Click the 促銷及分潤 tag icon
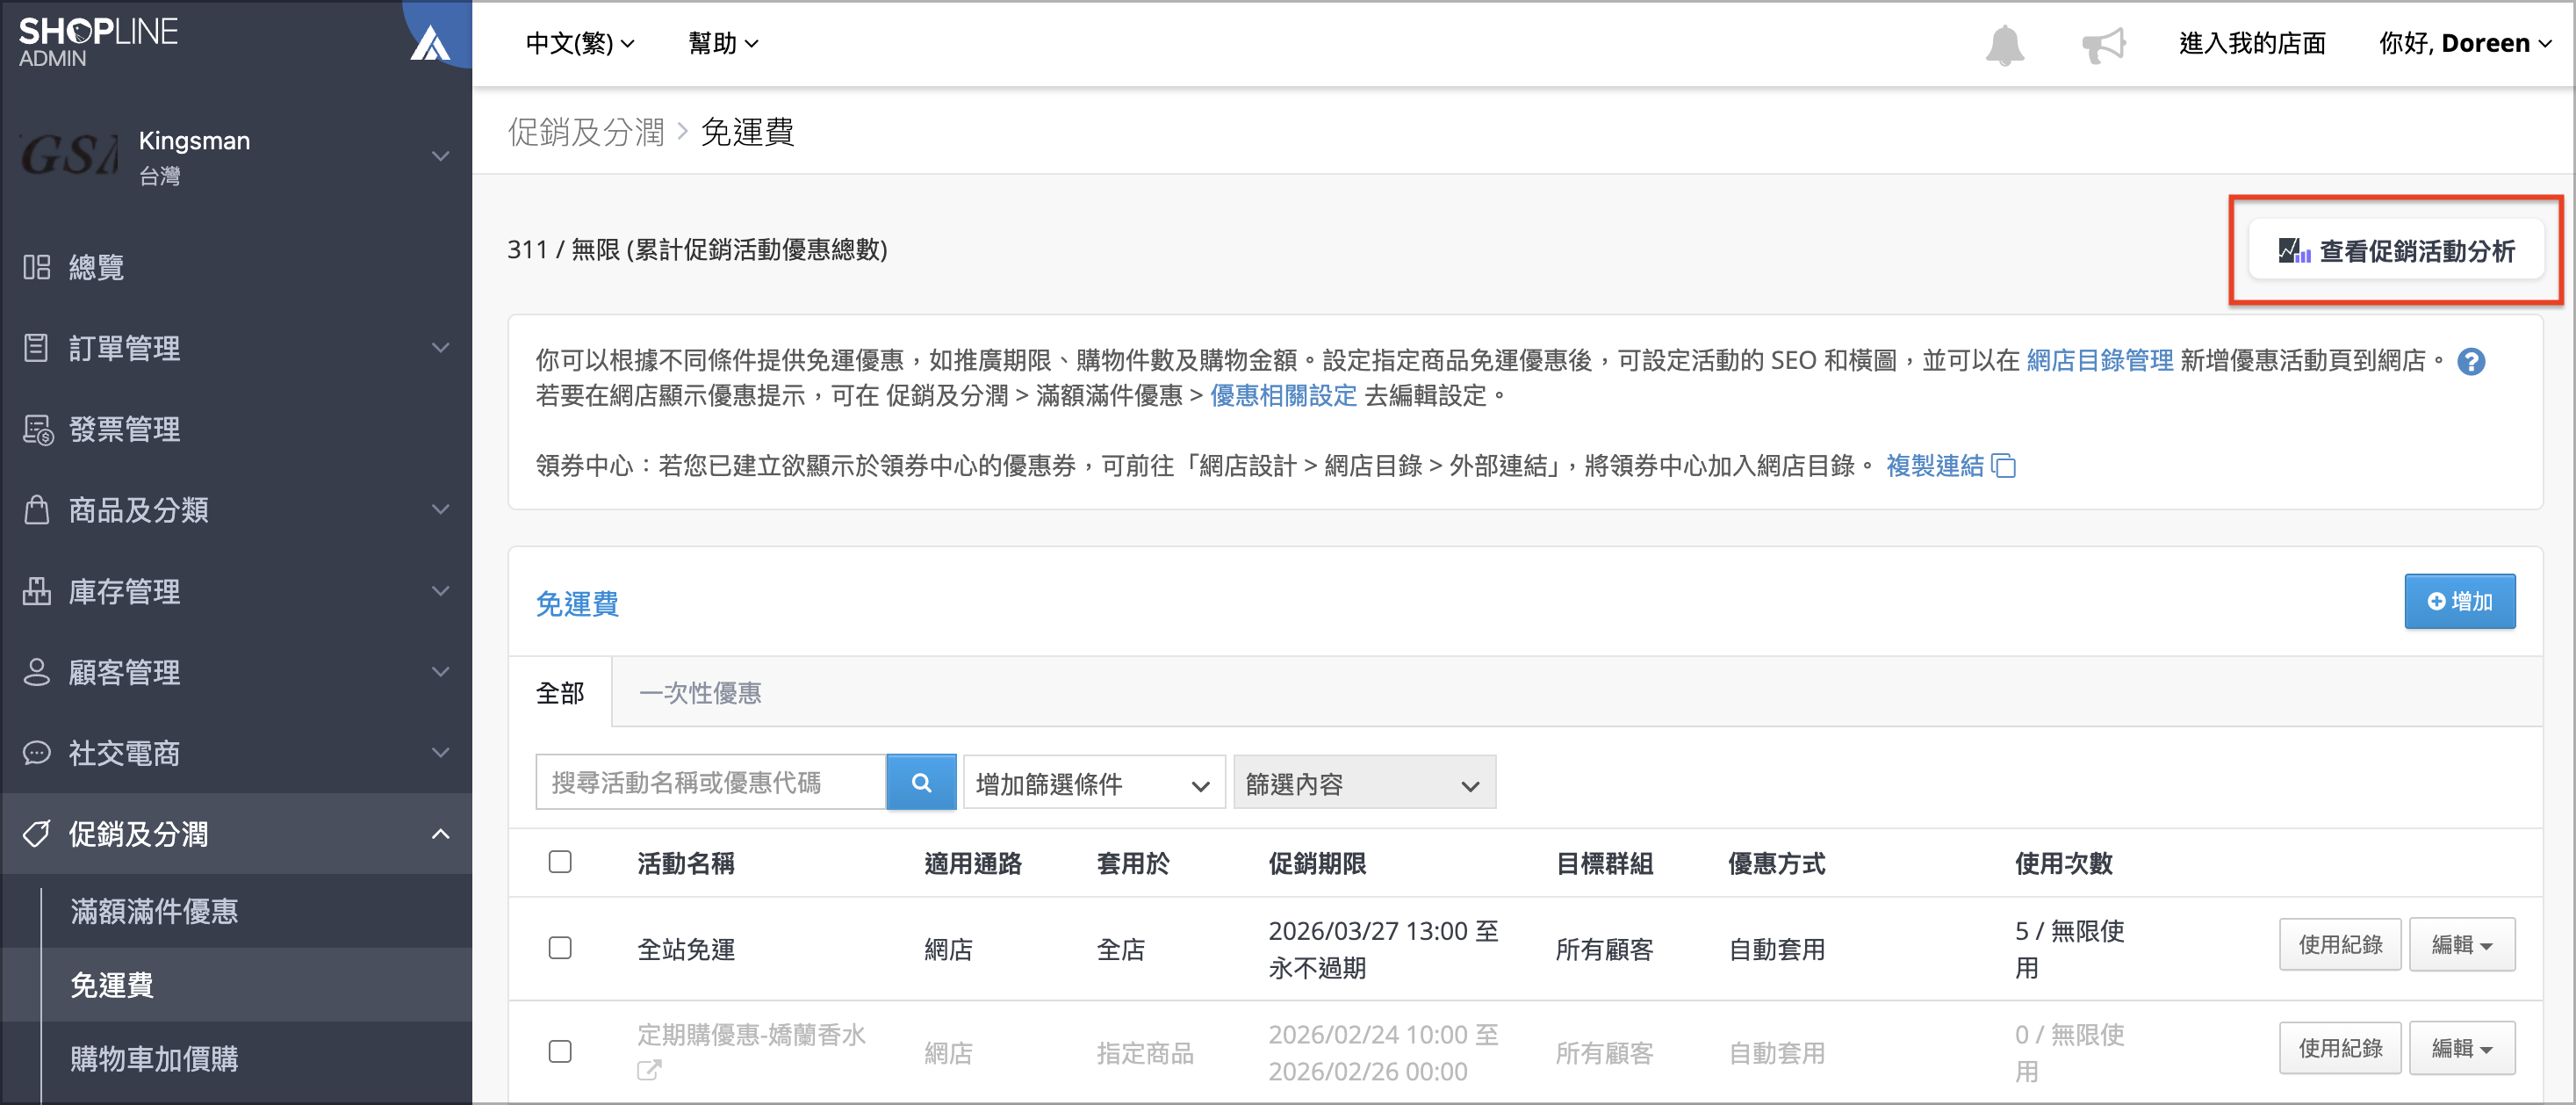The image size is (2576, 1105). click(37, 834)
